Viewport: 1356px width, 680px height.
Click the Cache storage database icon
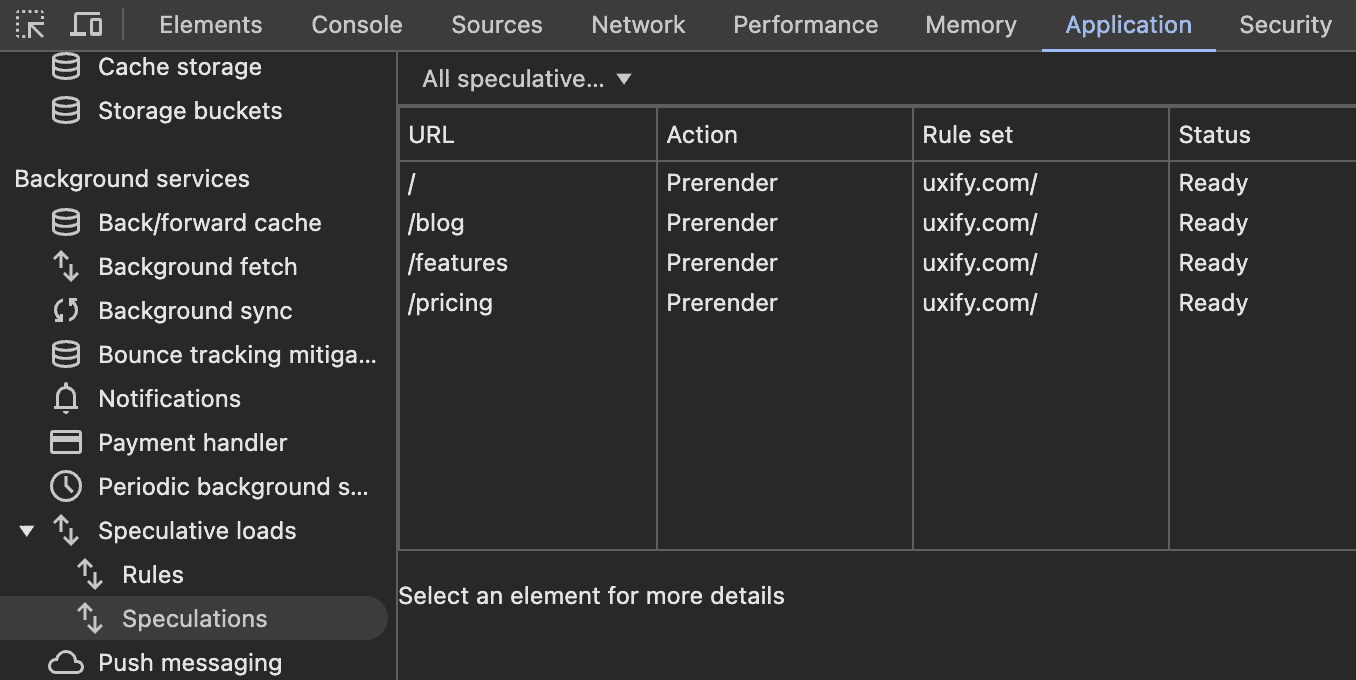click(x=65, y=66)
